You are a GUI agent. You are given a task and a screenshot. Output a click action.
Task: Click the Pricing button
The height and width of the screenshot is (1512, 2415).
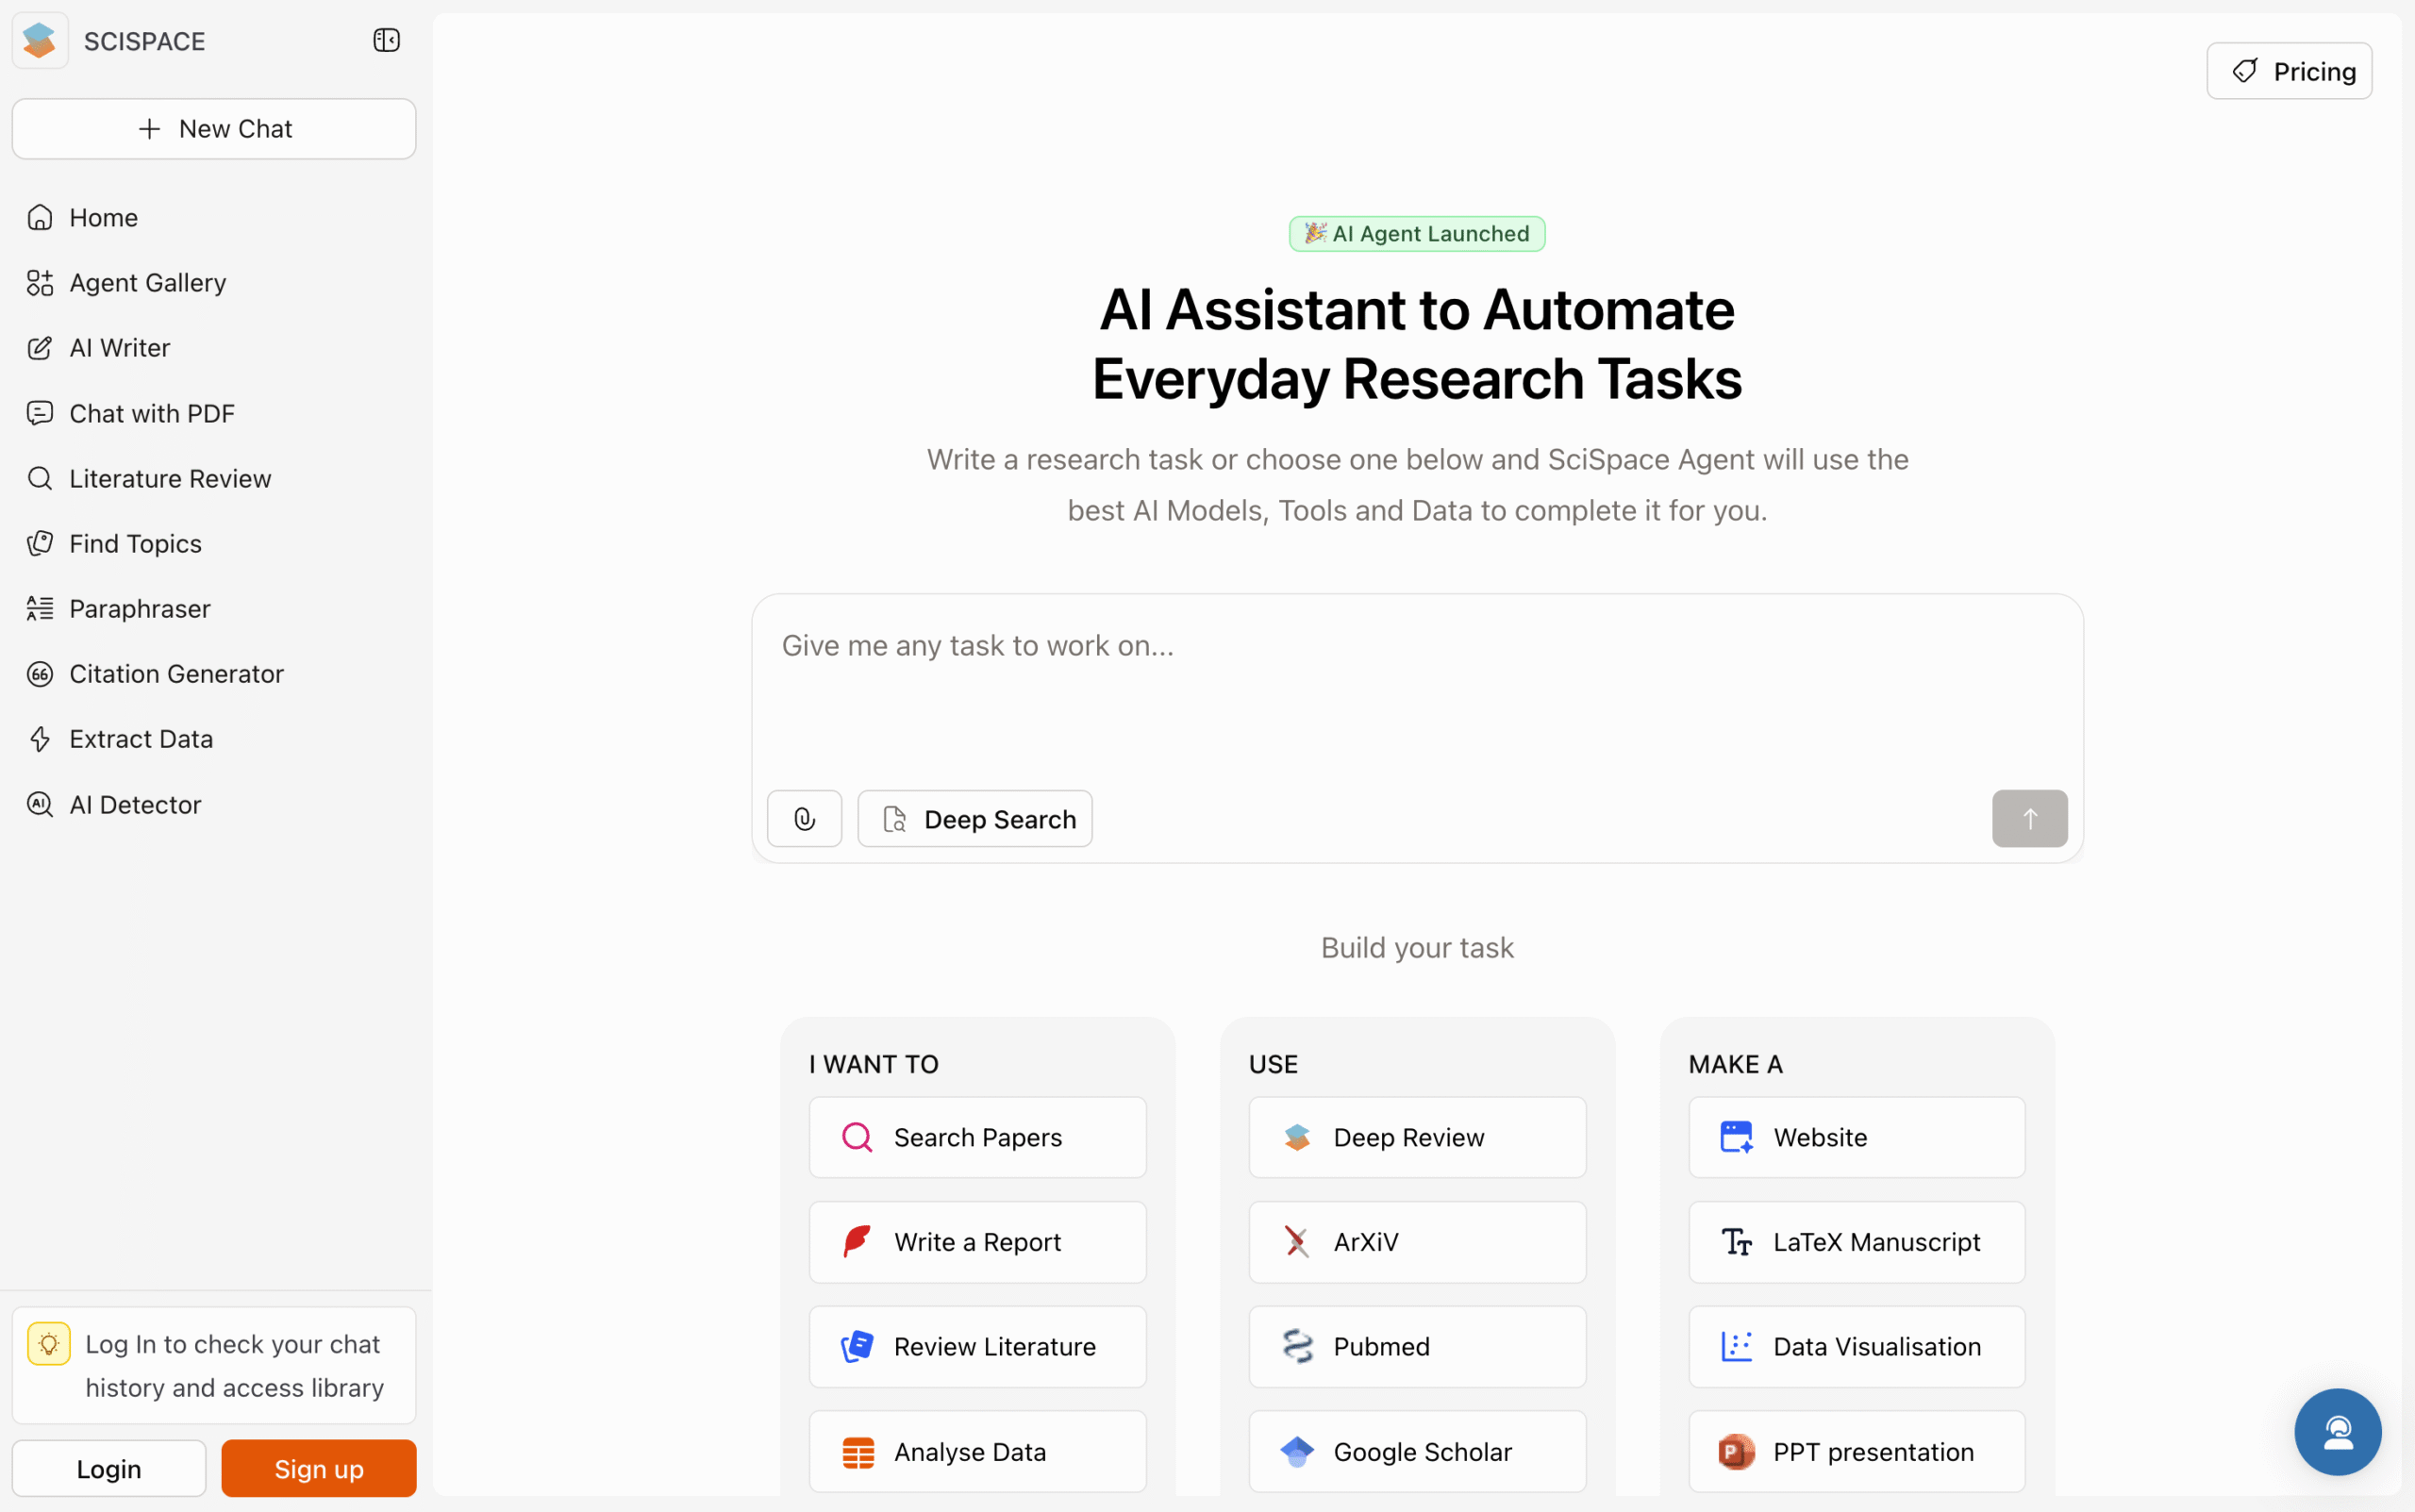(2289, 71)
